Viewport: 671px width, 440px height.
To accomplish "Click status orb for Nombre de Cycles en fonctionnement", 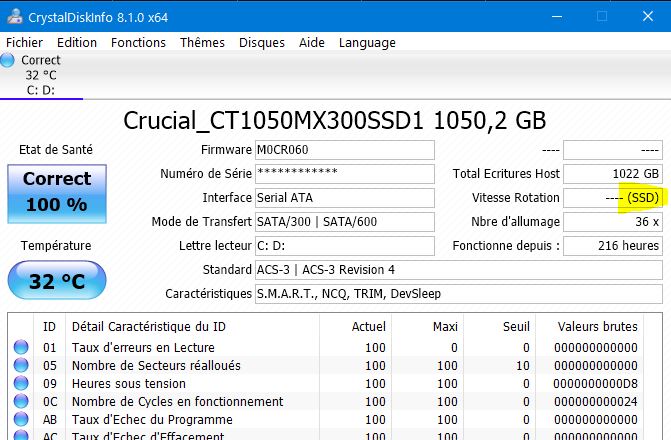I will pyautogui.click(x=21, y=401).
